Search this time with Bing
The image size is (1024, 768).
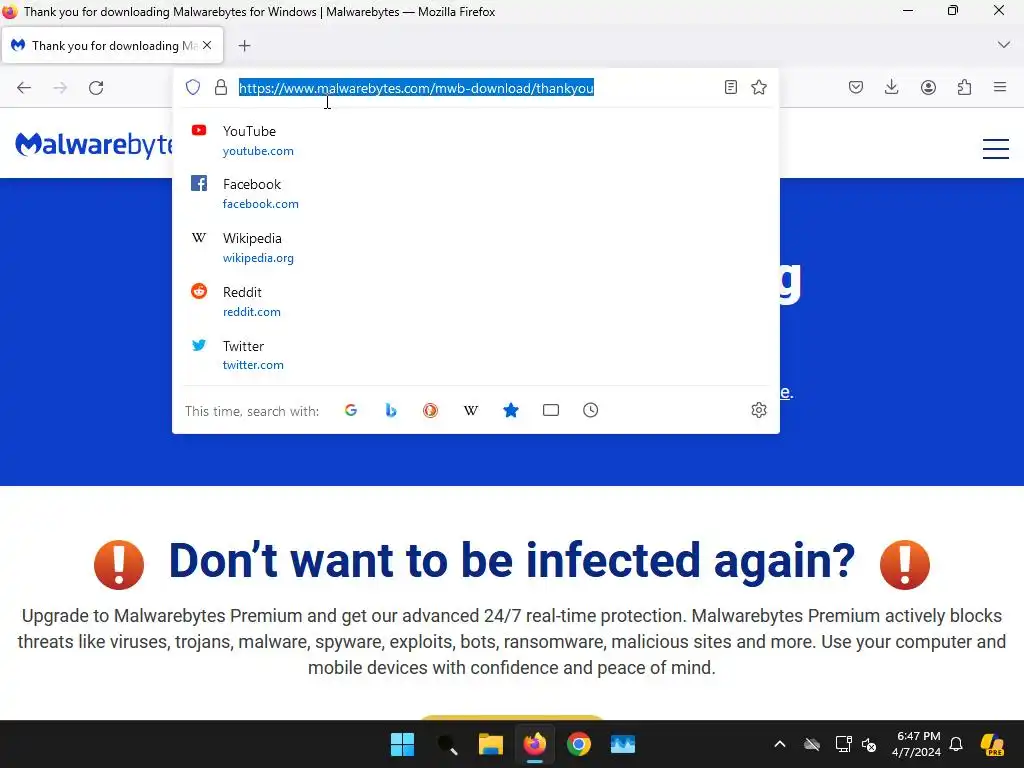pyautogui.click(x=391, y=410)
